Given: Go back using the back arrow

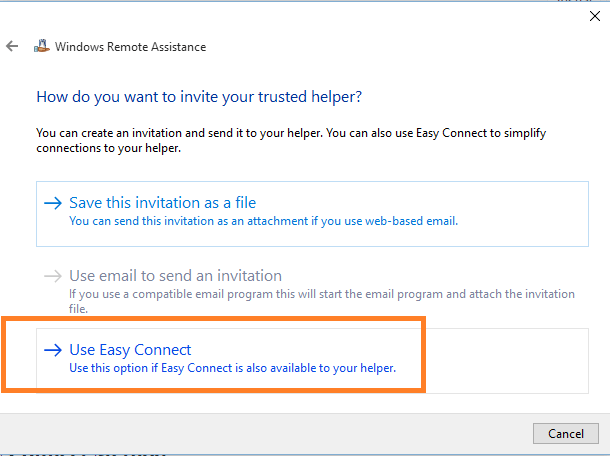Looking at the screenshot, I should pyautogui.click(x=12, y=46).
